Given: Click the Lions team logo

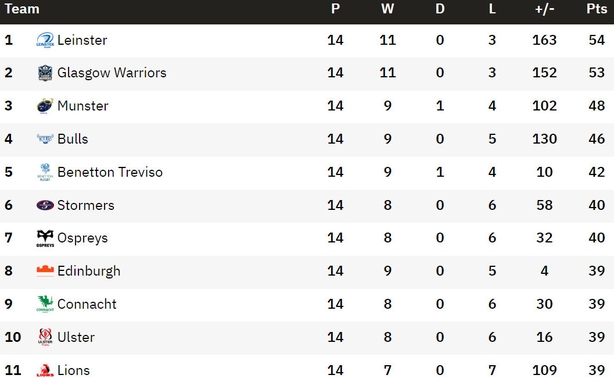Looking at the screenshot, I should [45, 370].
